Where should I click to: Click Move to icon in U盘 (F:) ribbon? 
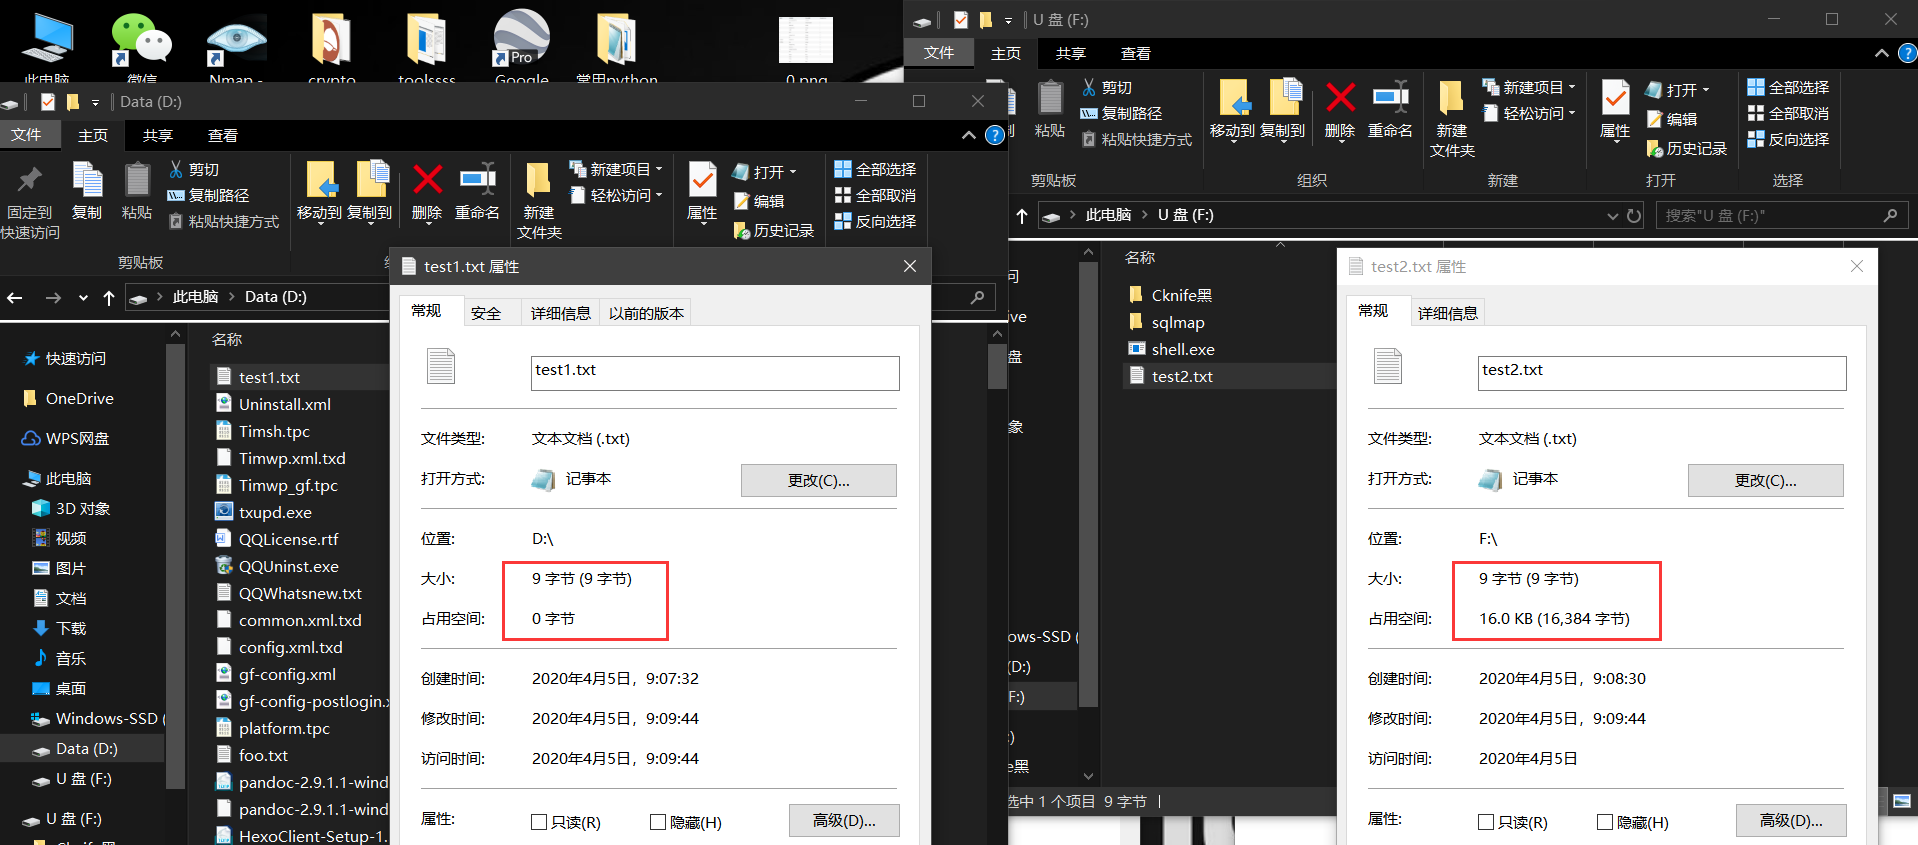point(1233,98)
